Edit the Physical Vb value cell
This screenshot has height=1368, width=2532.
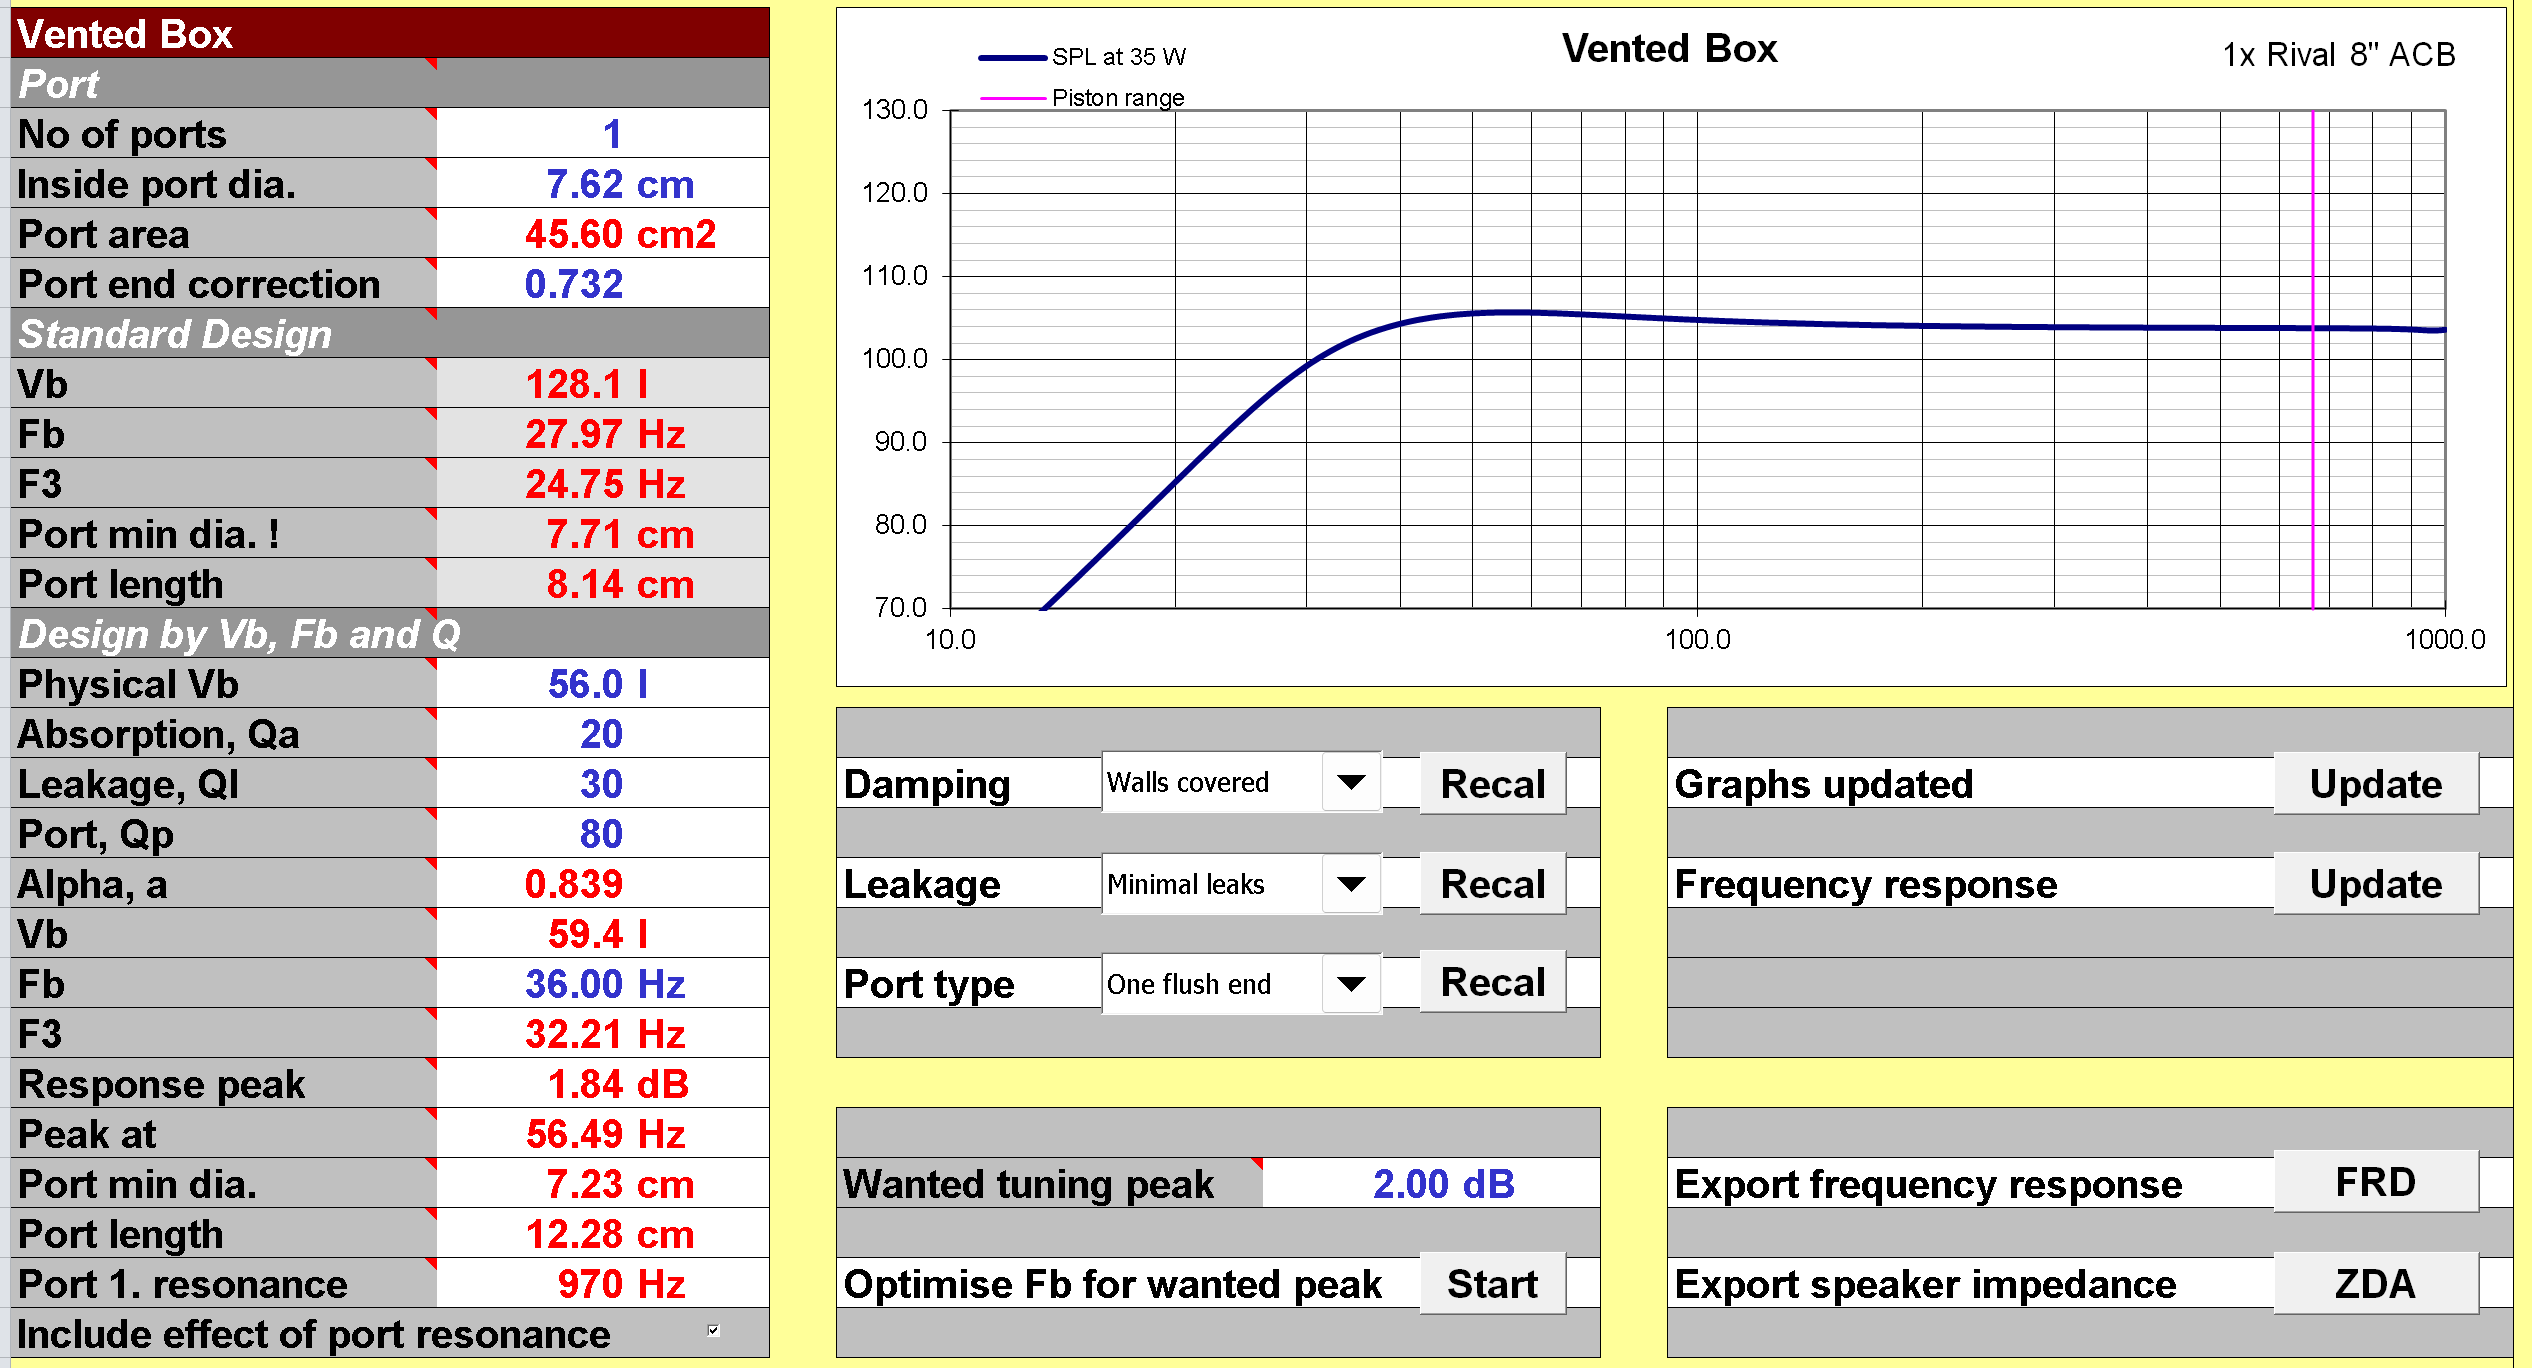[603, 684]
